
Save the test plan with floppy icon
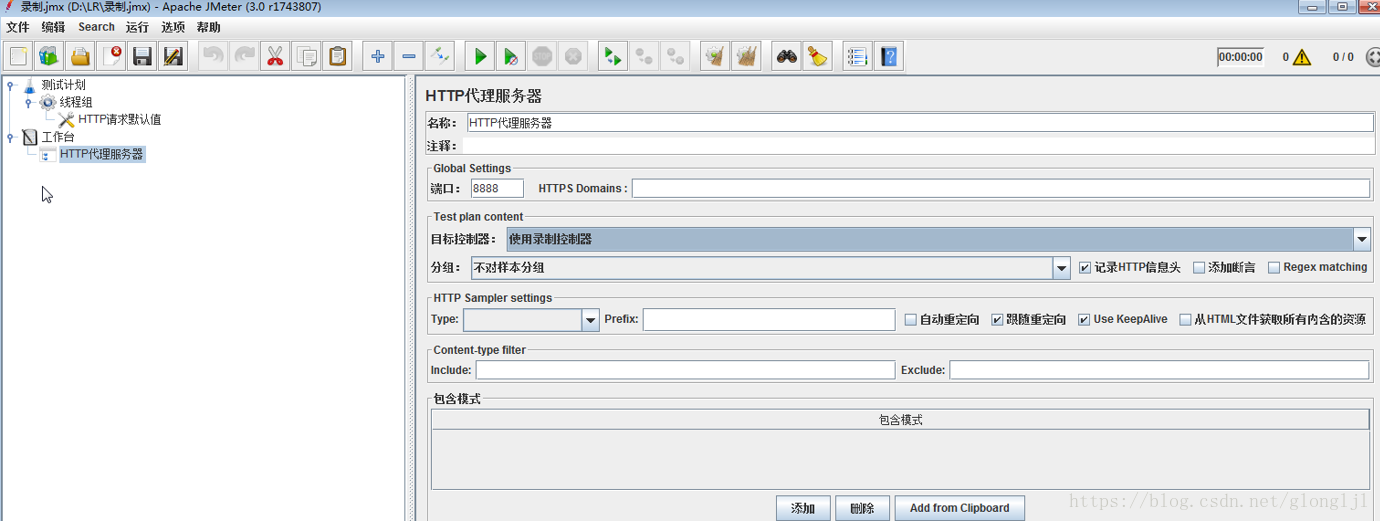pos(142,56)
